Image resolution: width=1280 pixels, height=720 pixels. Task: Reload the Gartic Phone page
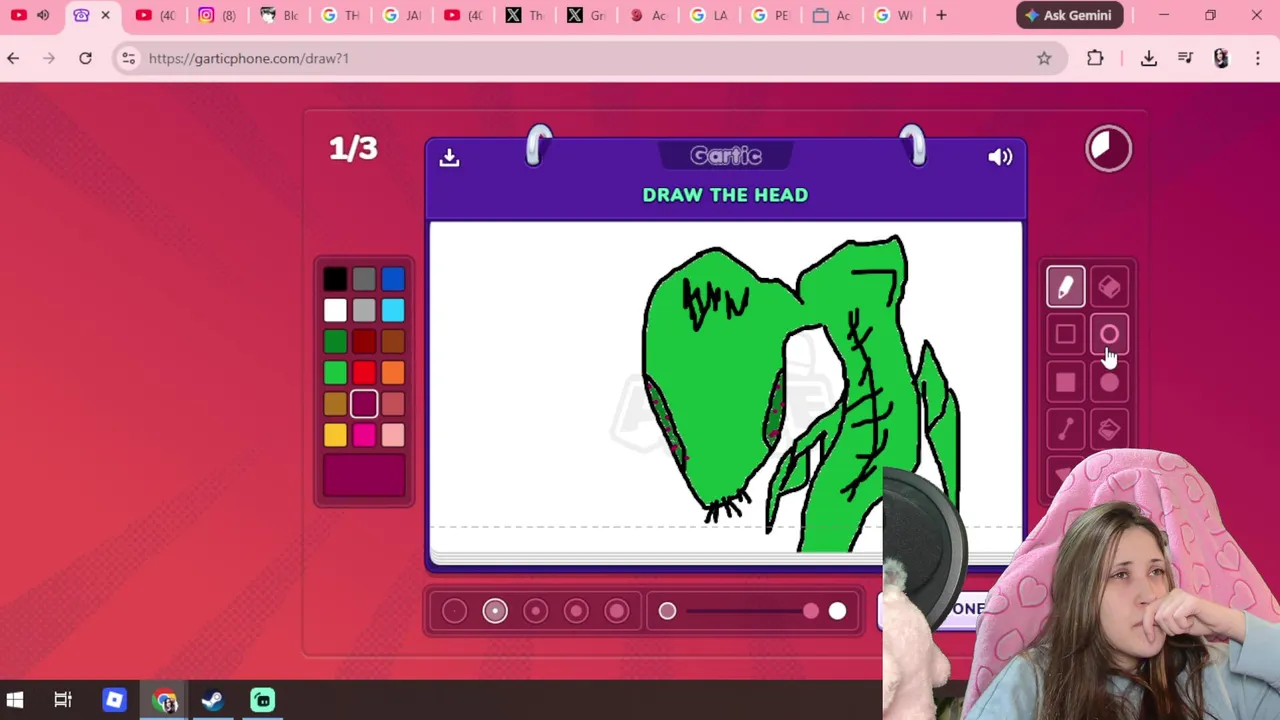pyautogui.click(x=85, y=58)
